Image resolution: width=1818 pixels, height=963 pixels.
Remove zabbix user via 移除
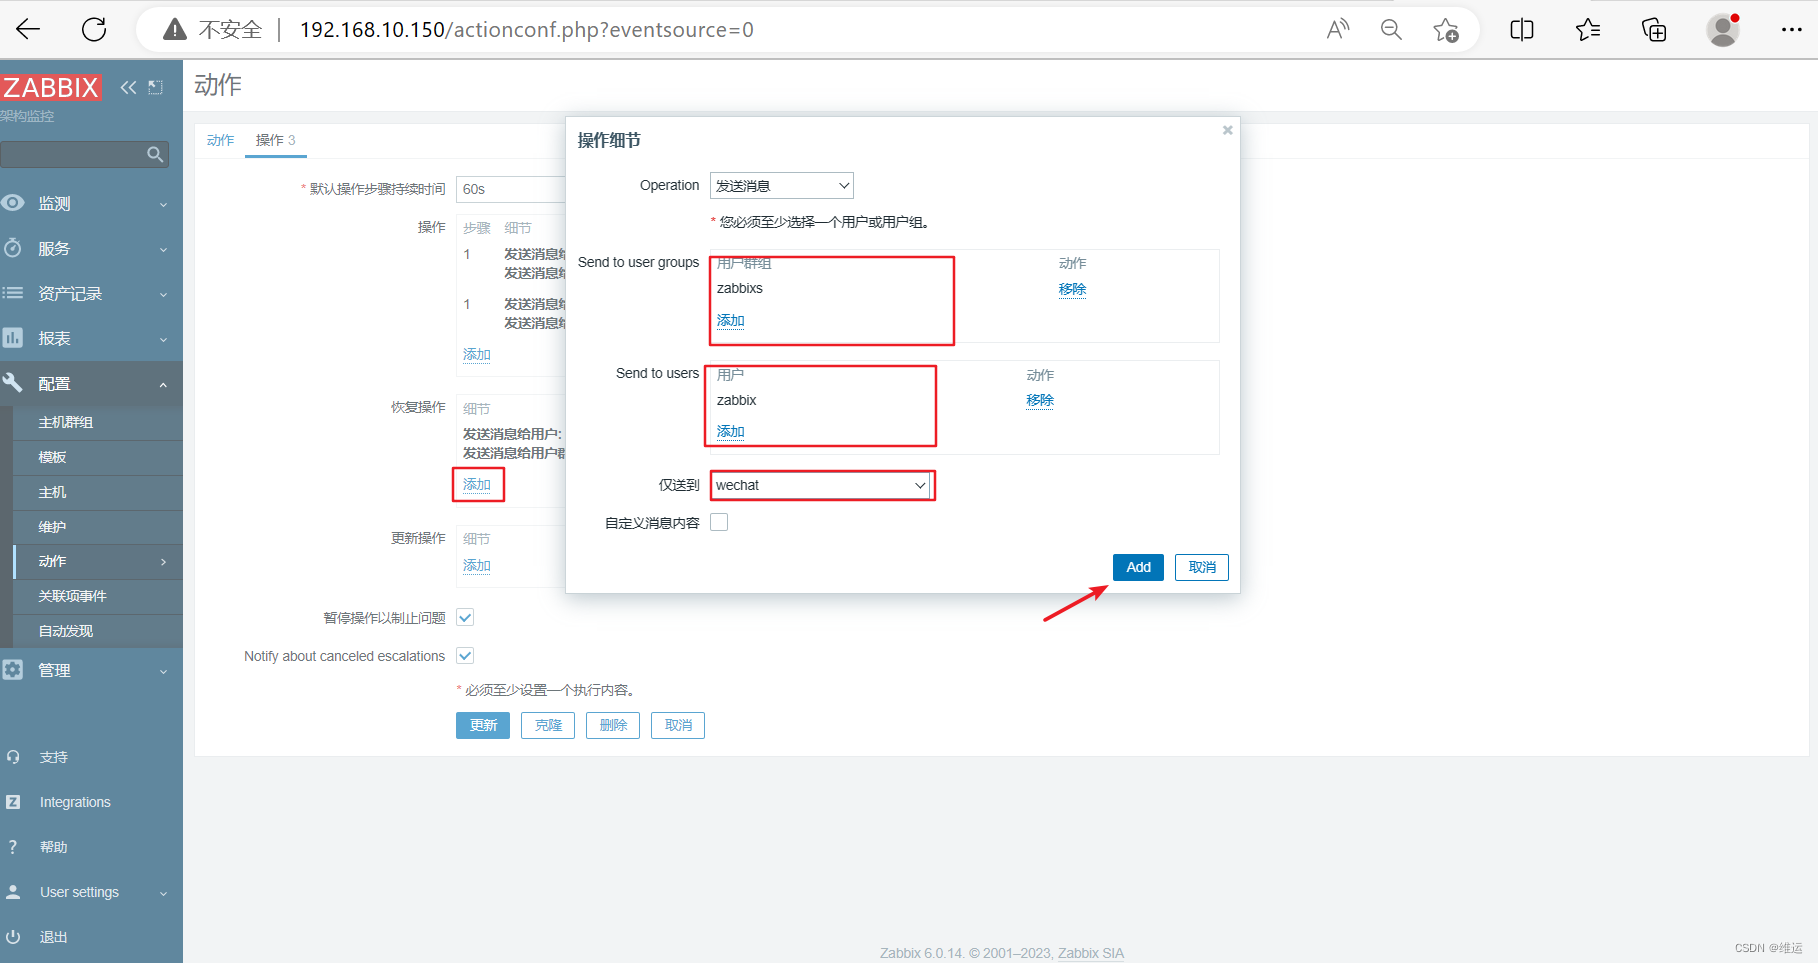tap(1040, 400)
